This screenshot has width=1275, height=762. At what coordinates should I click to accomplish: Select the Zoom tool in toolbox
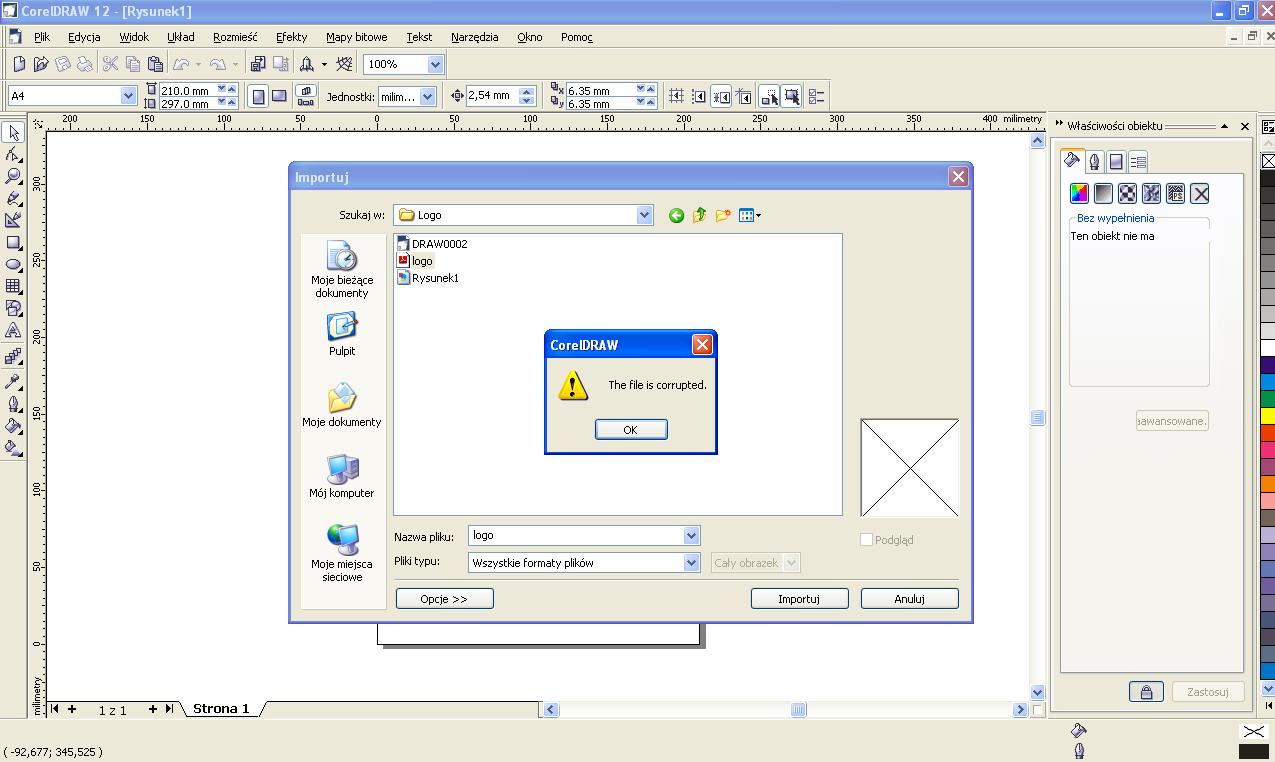coord(13,176)
